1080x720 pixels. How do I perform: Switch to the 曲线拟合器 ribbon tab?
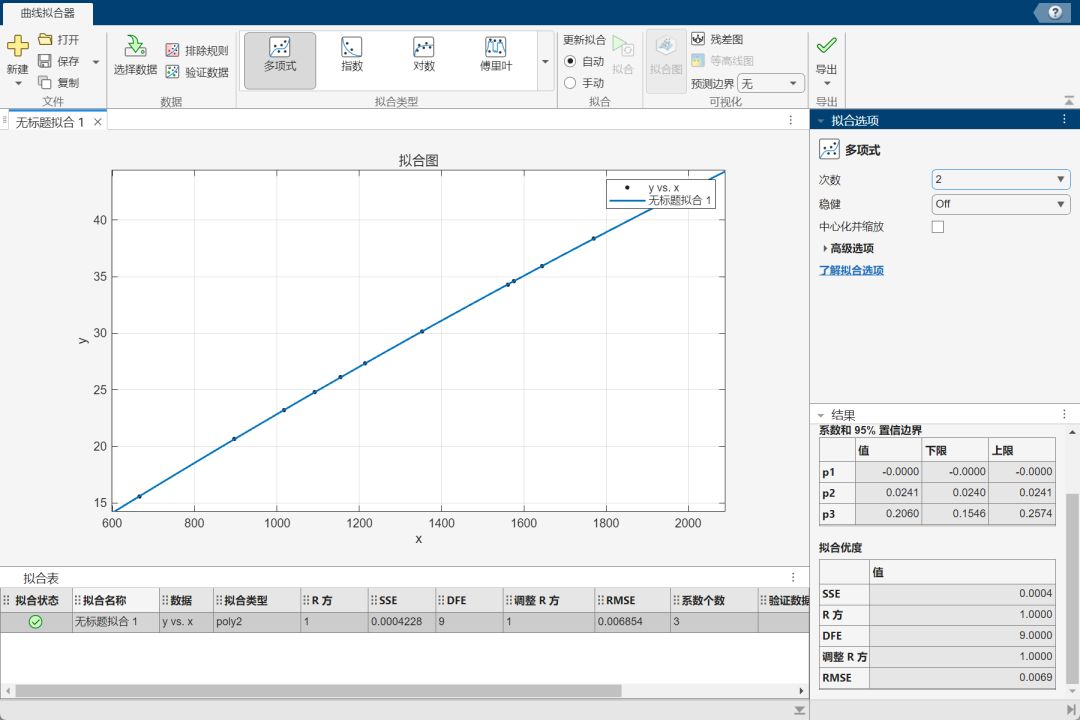coord(48,13)
